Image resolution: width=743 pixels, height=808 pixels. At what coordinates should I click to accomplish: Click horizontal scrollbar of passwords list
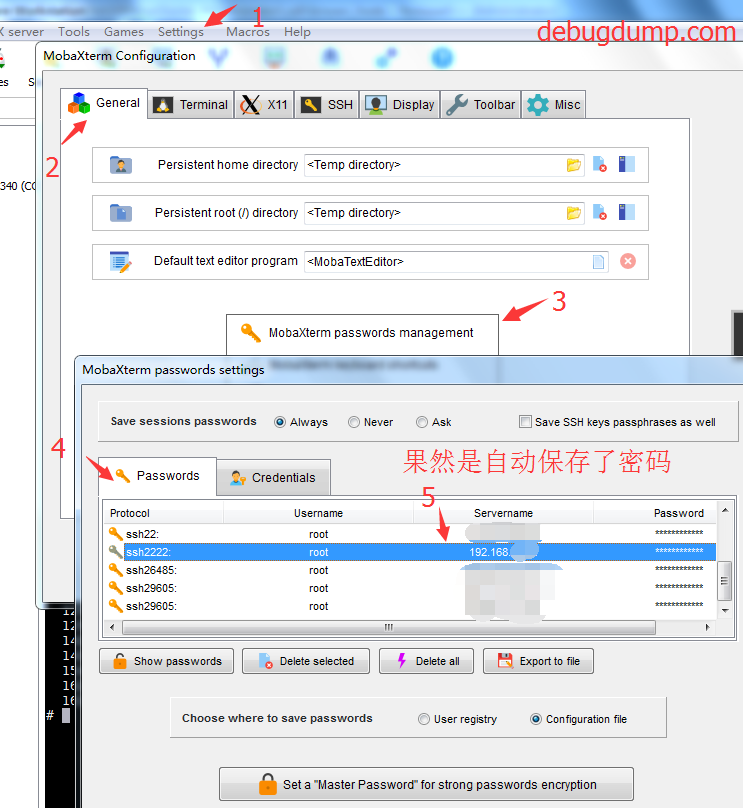389,627
